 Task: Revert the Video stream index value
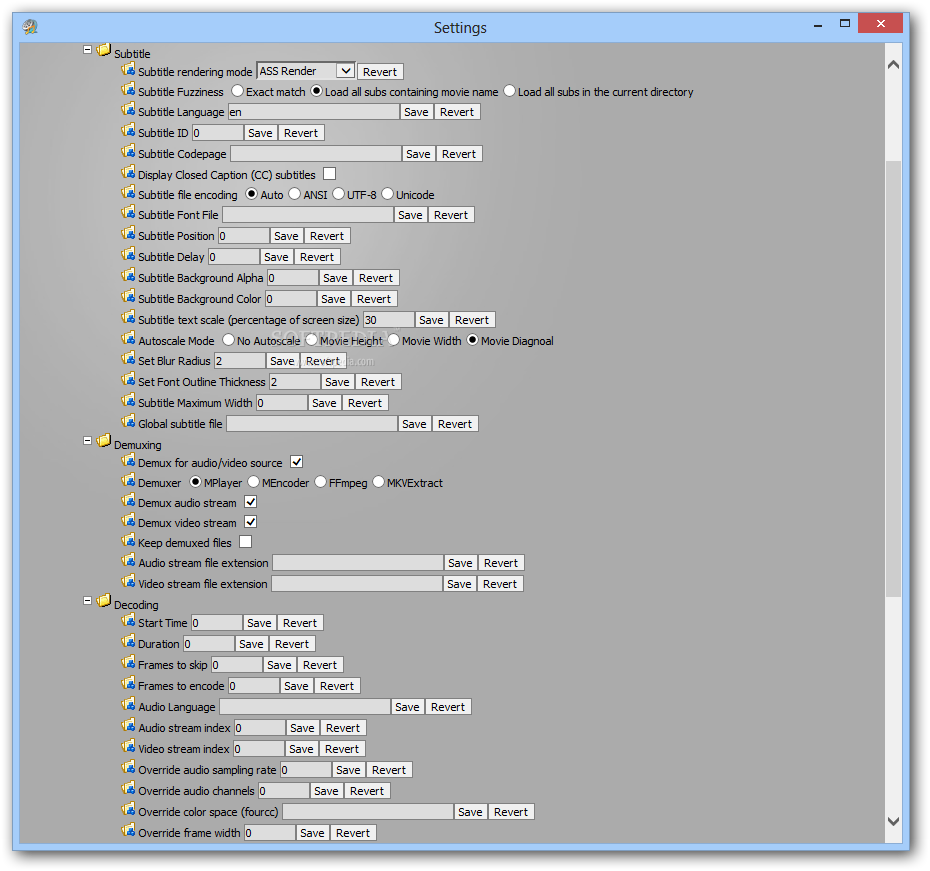coord(342,749)
